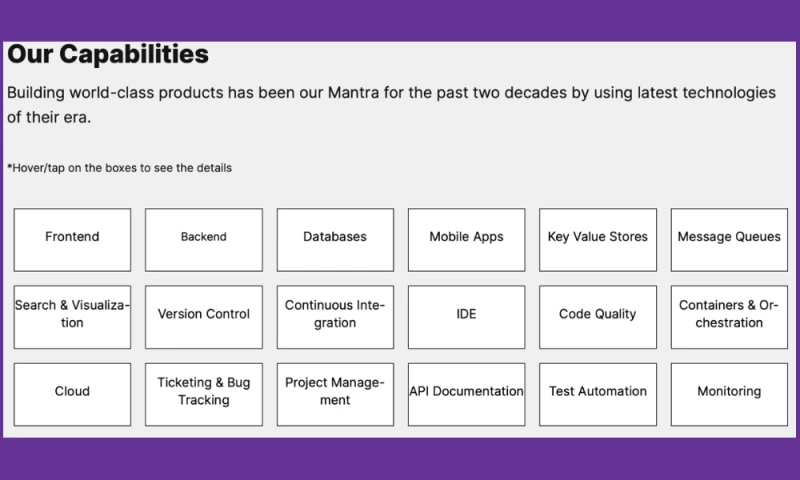800x480 pixels.
Task: Select the Code Quality box
Action: [598, 315]
